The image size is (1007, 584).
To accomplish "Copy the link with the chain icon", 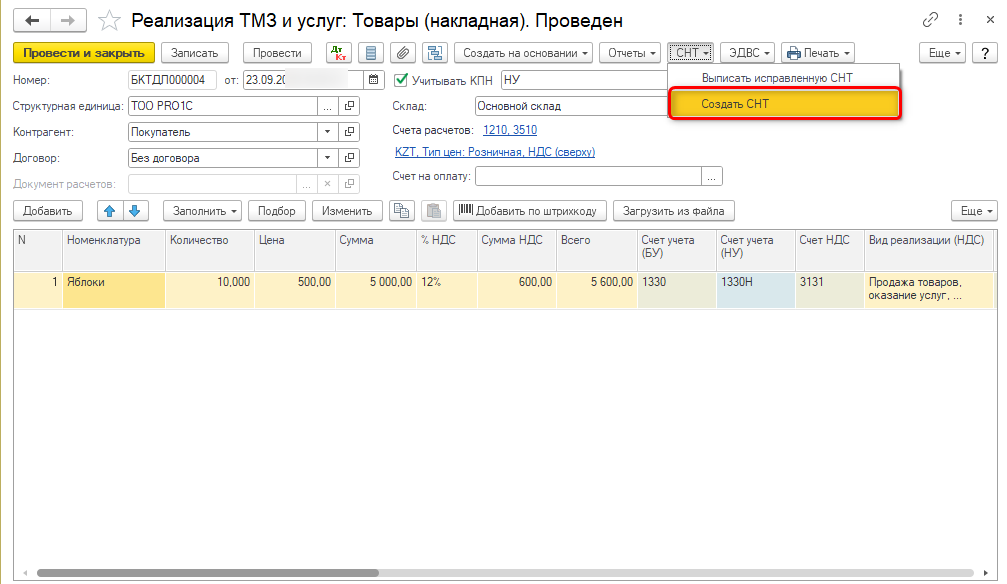I will (931, 21).
